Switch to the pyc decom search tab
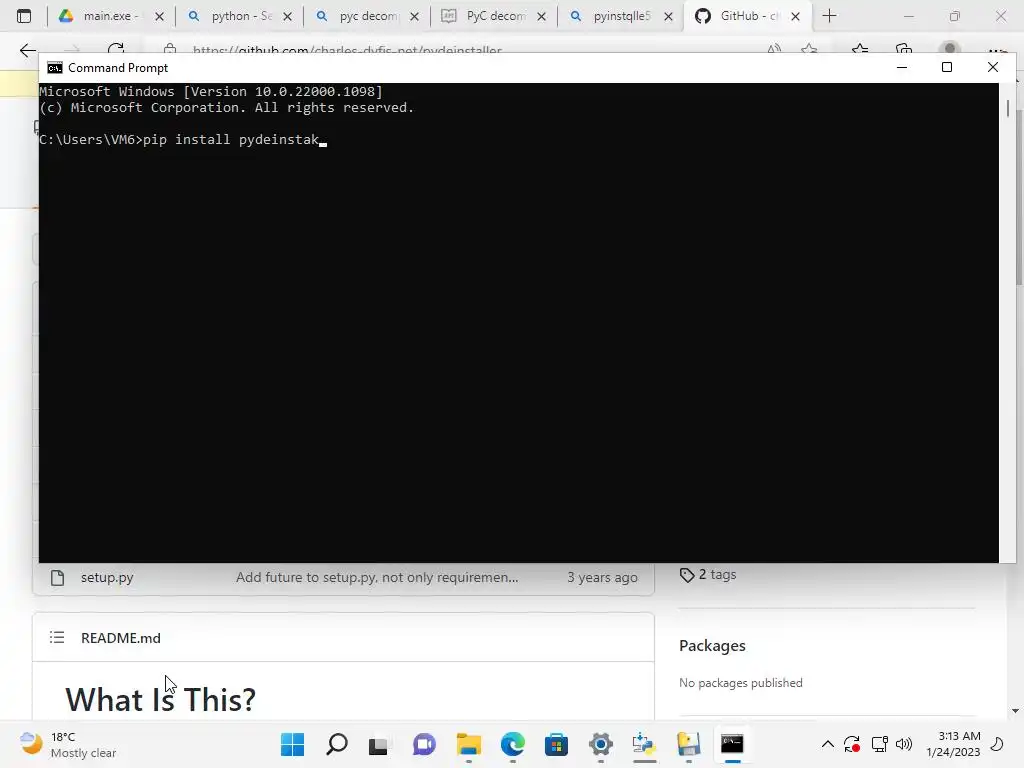The height and width of the screenshot is (768, 1024). pos(367,16)
